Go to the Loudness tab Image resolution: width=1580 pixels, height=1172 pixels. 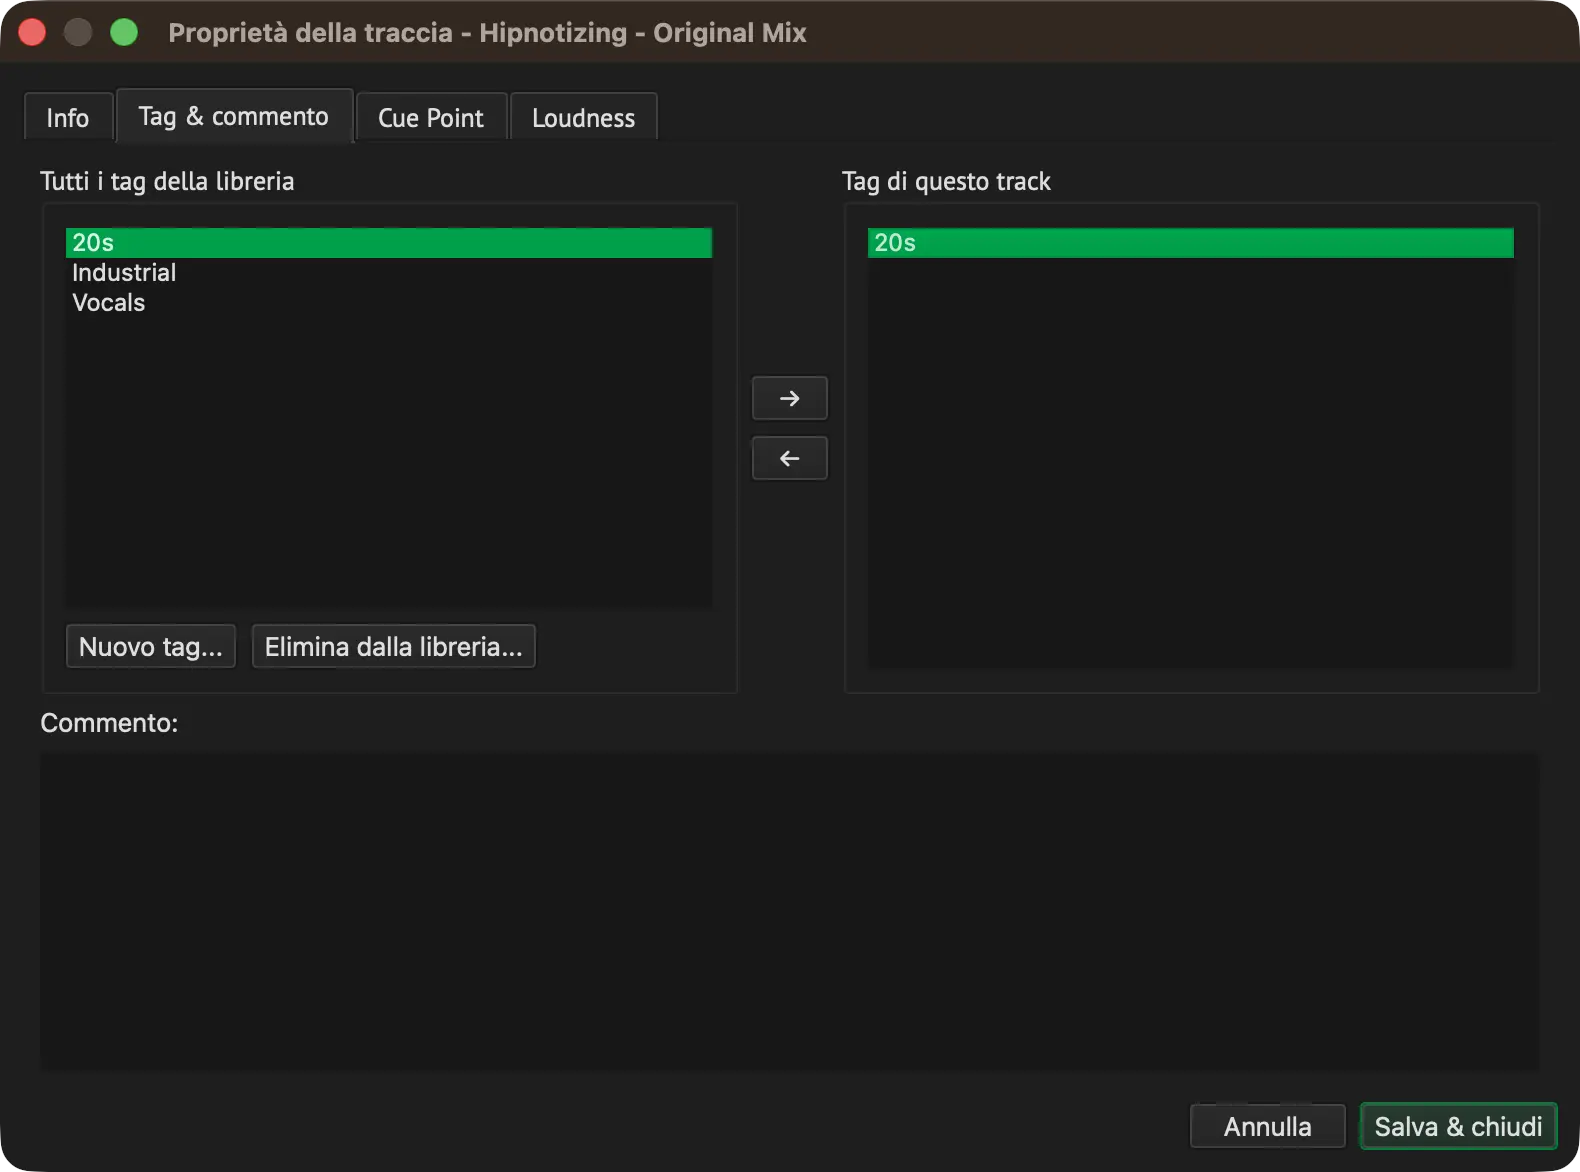click(584, 117)
